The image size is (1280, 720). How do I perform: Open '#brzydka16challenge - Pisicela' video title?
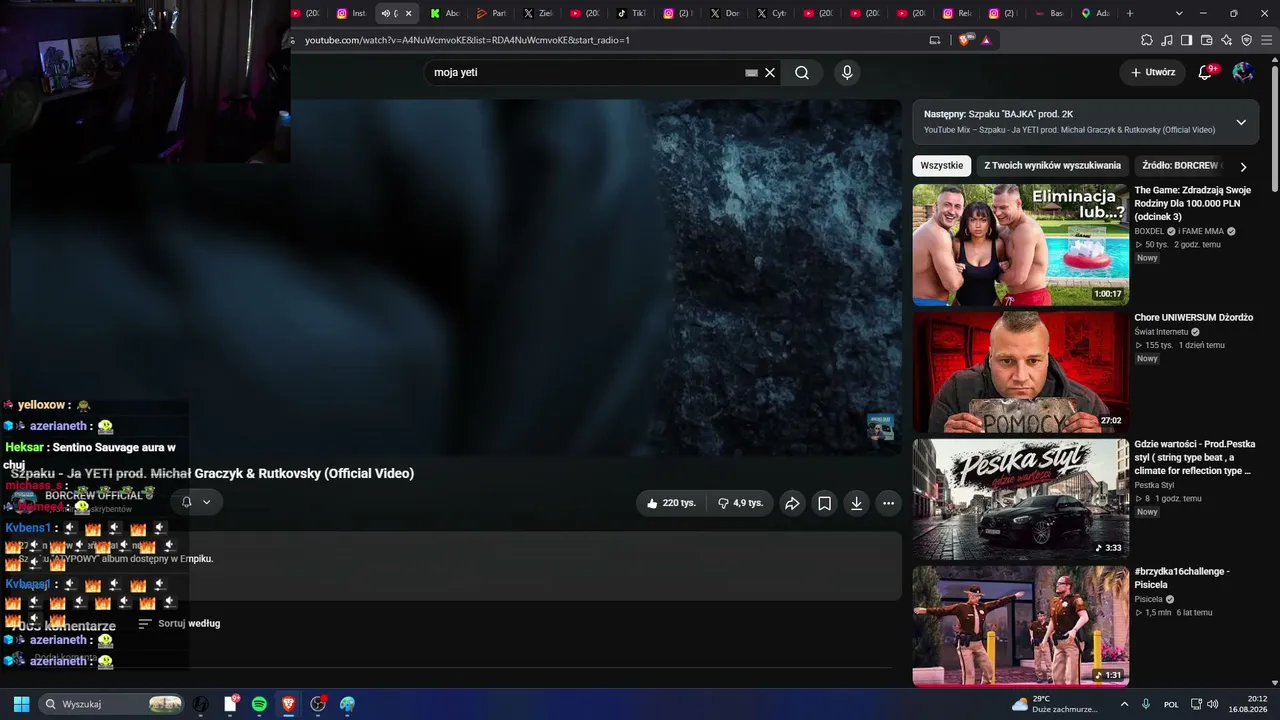point(1182,578)
